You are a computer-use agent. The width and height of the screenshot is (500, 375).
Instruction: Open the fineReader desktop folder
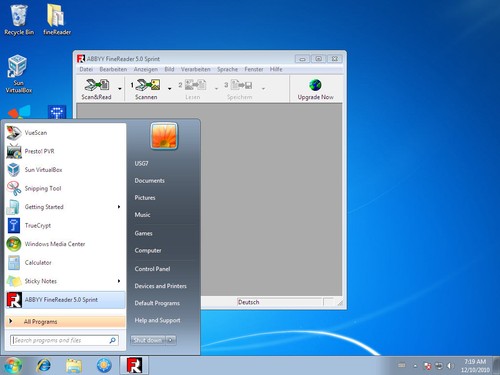pos(57,19)
